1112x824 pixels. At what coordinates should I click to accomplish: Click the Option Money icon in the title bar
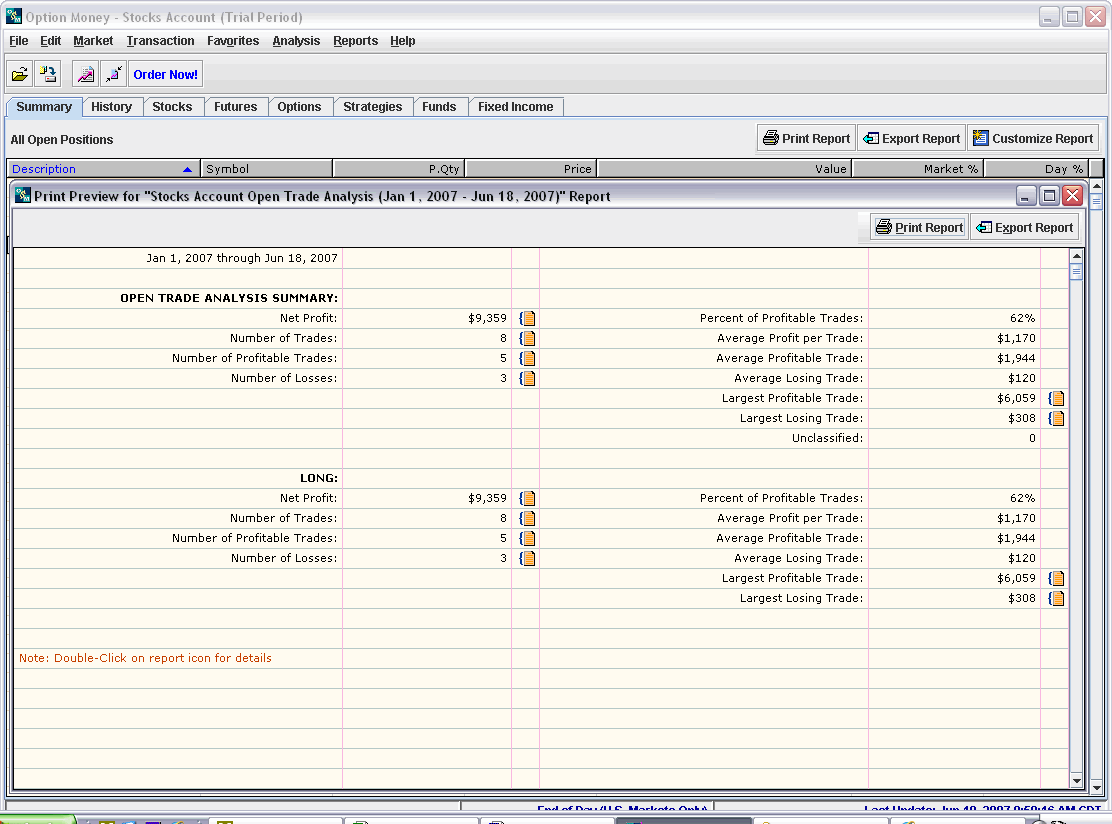tap(13, 16)
